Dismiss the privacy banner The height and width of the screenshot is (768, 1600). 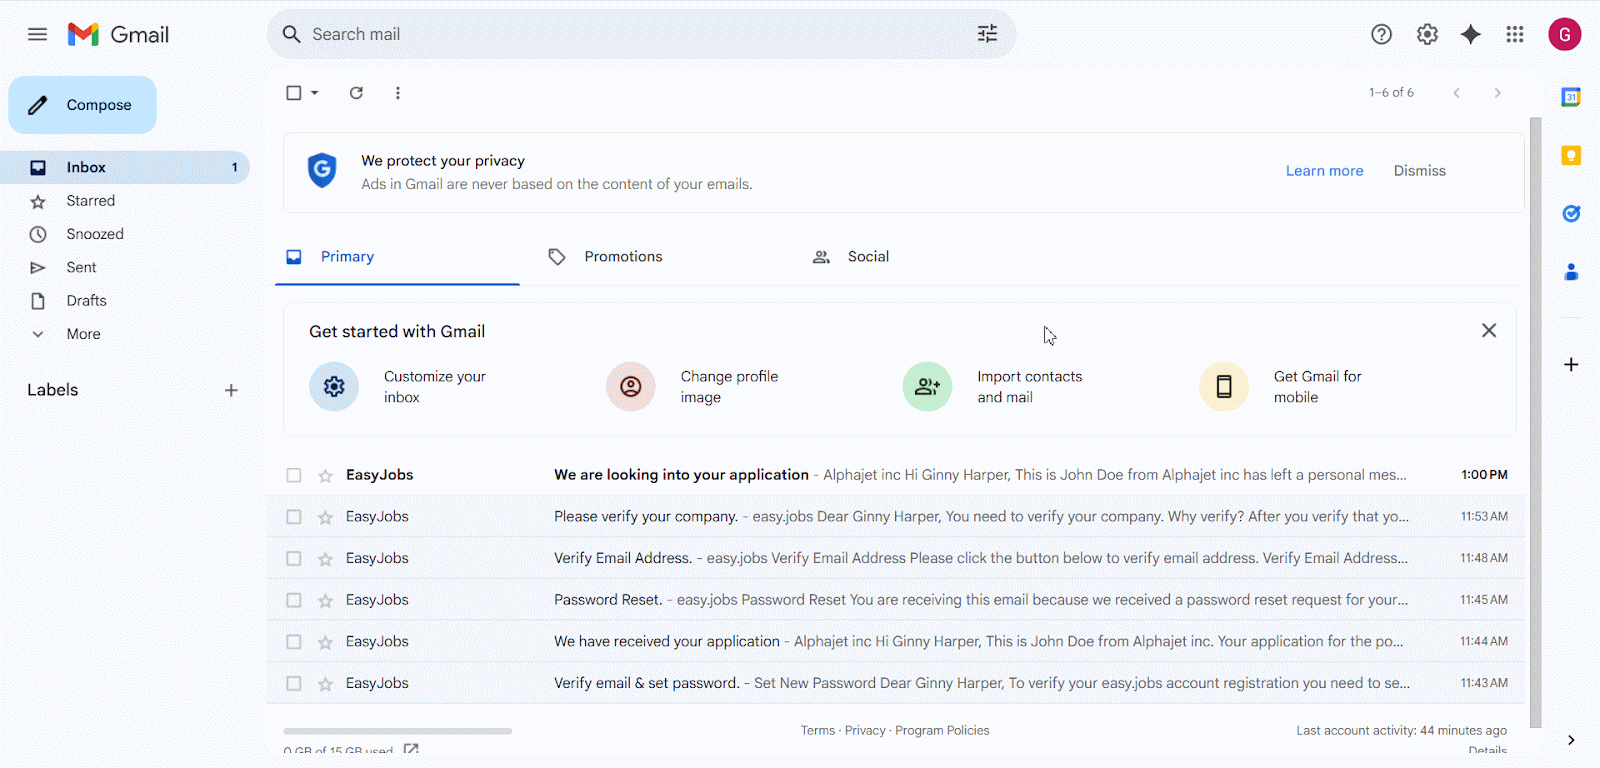coord(1420,171)
